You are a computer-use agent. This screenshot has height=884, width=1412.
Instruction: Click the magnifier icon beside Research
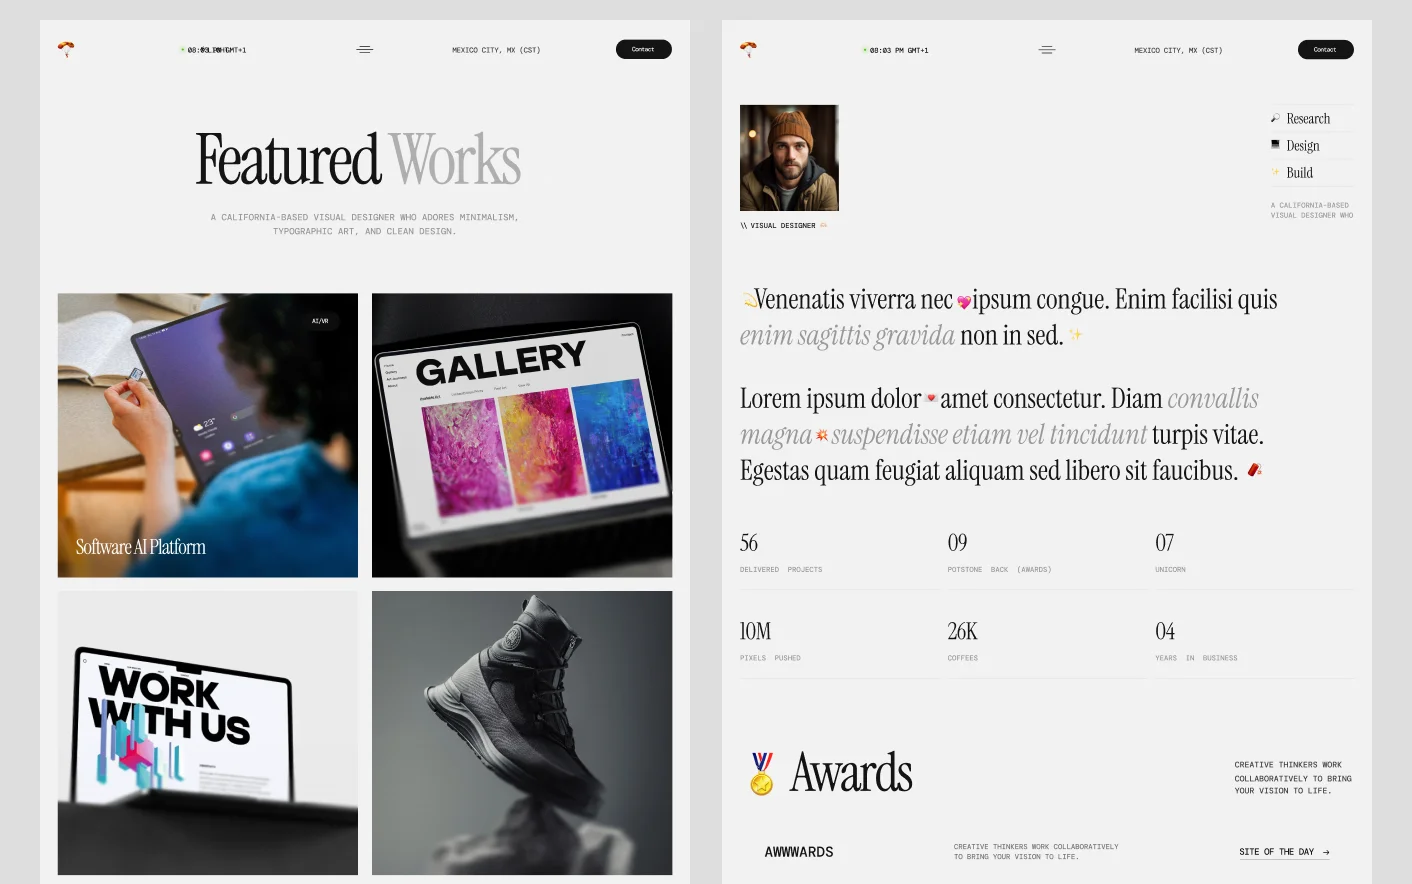coord(1275,118)
